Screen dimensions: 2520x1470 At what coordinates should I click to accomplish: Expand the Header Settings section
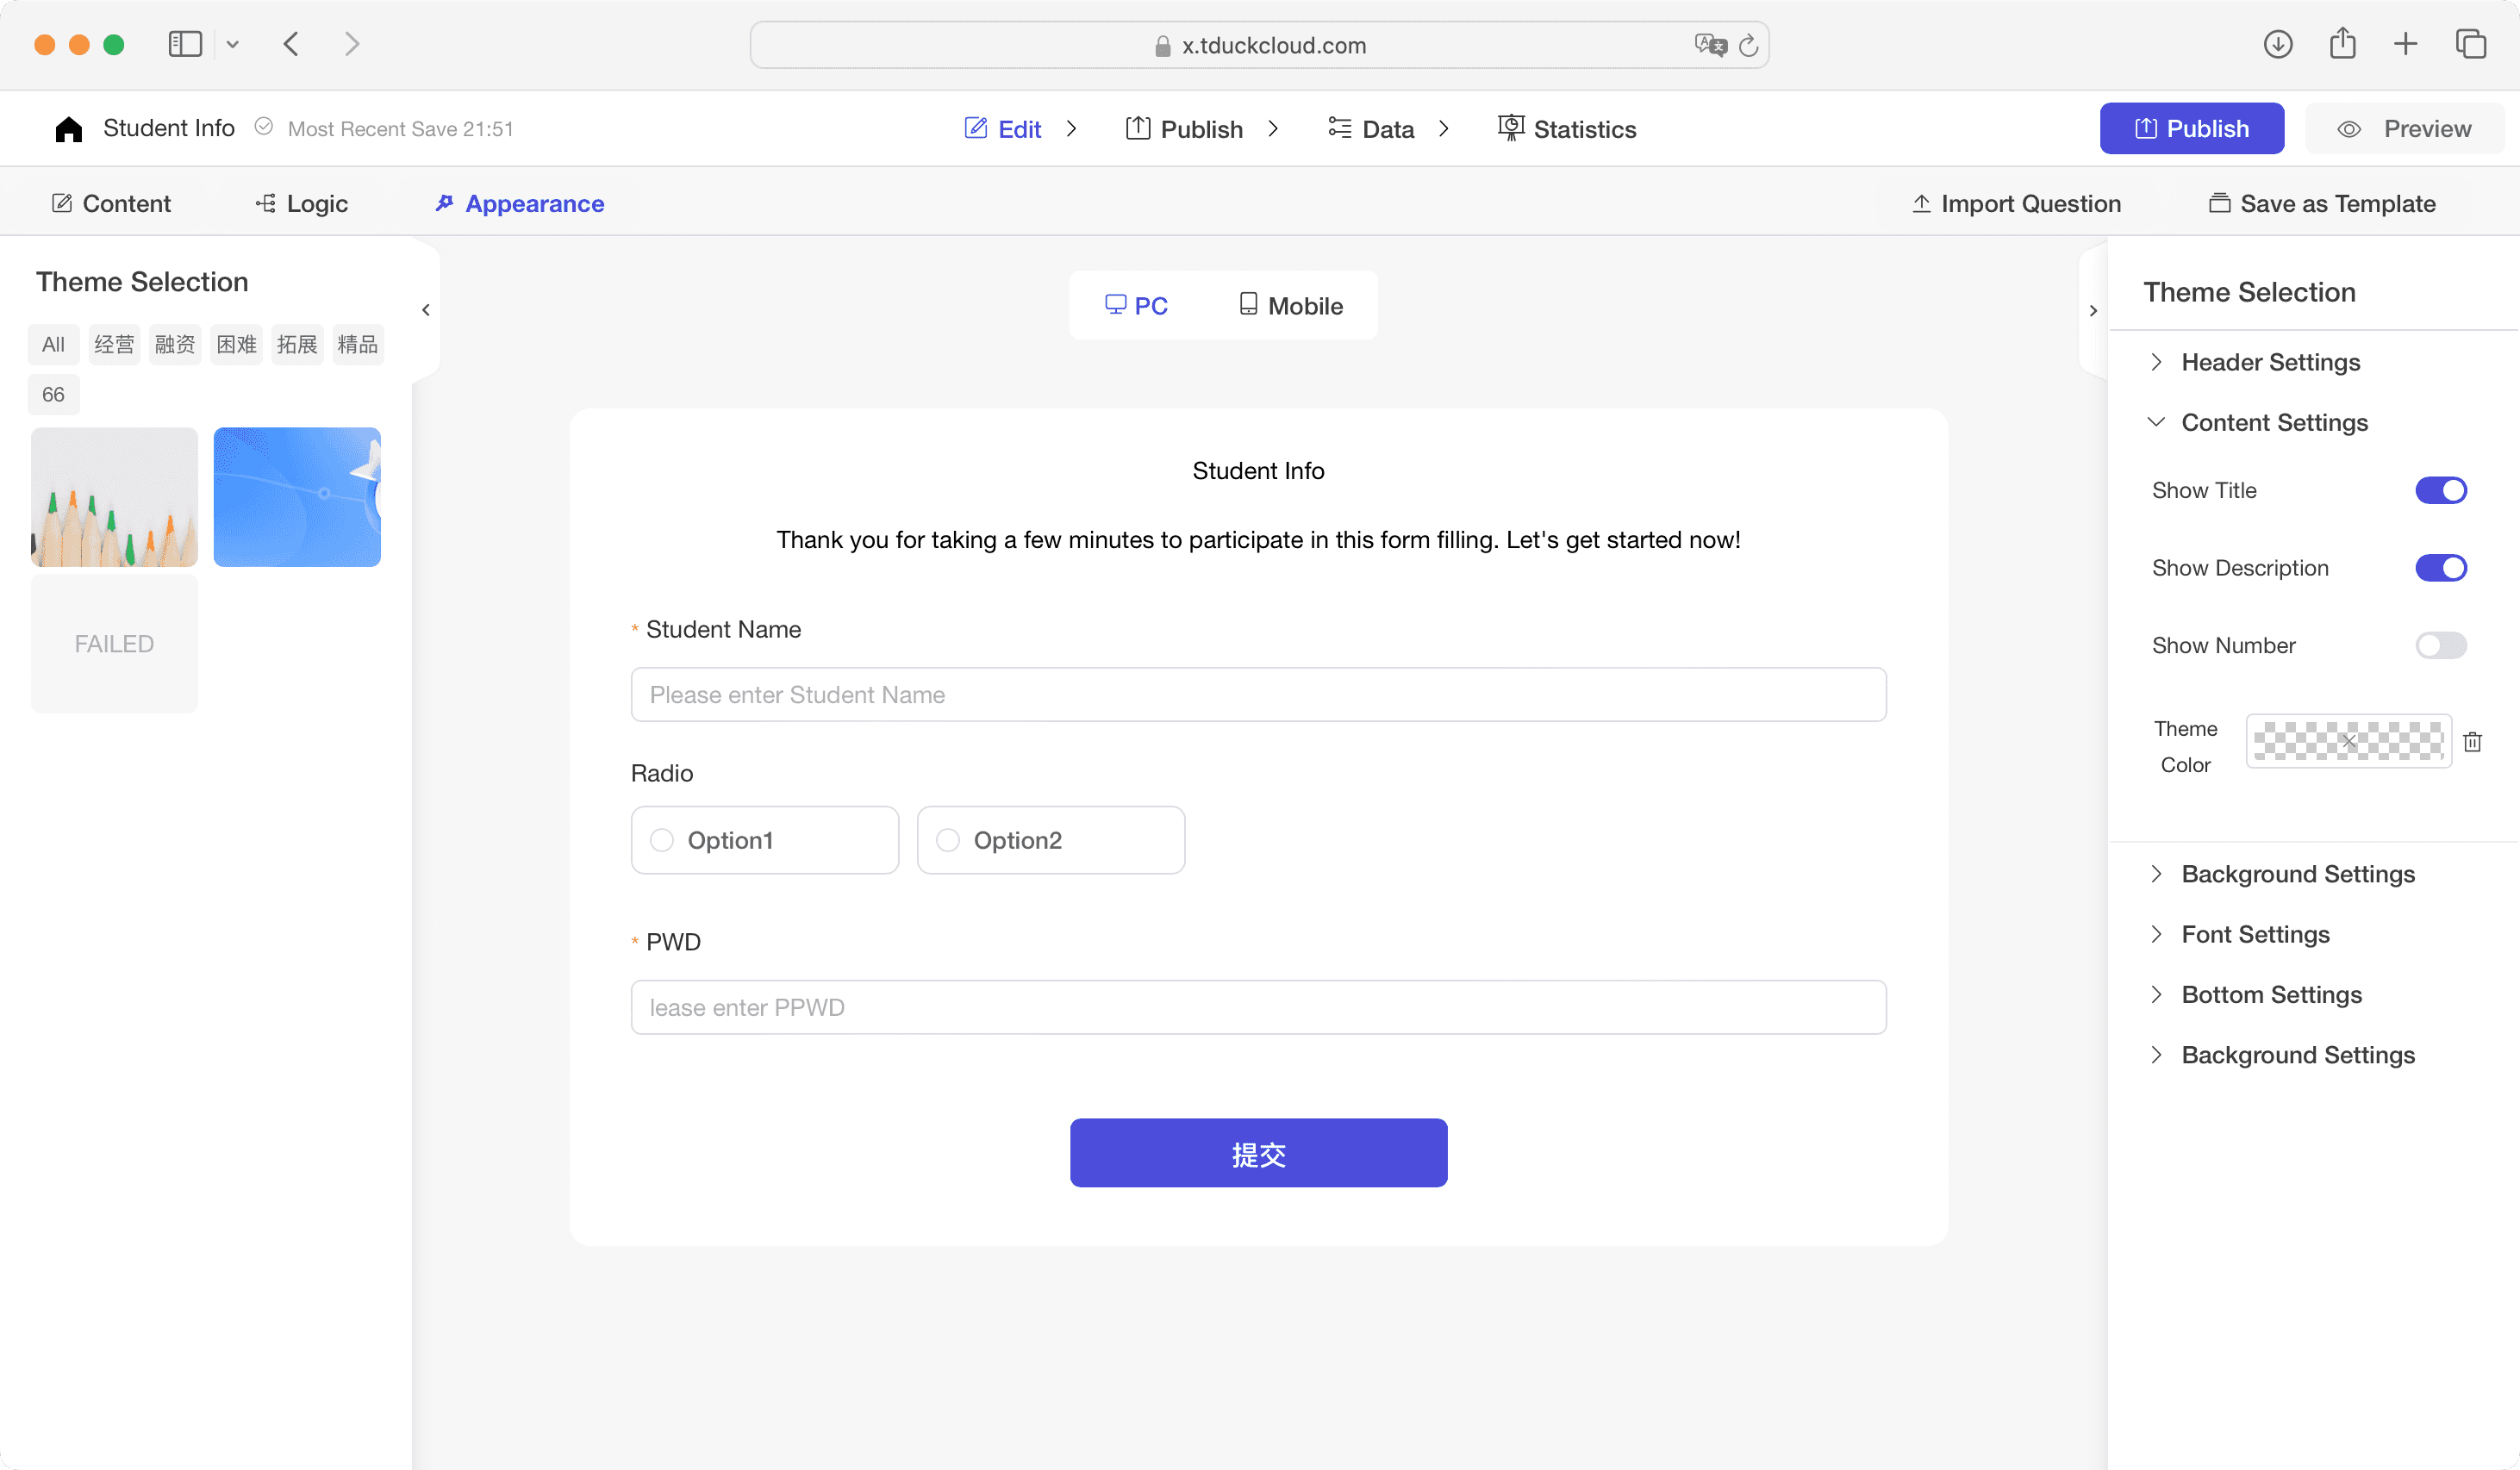(2270, 362)
